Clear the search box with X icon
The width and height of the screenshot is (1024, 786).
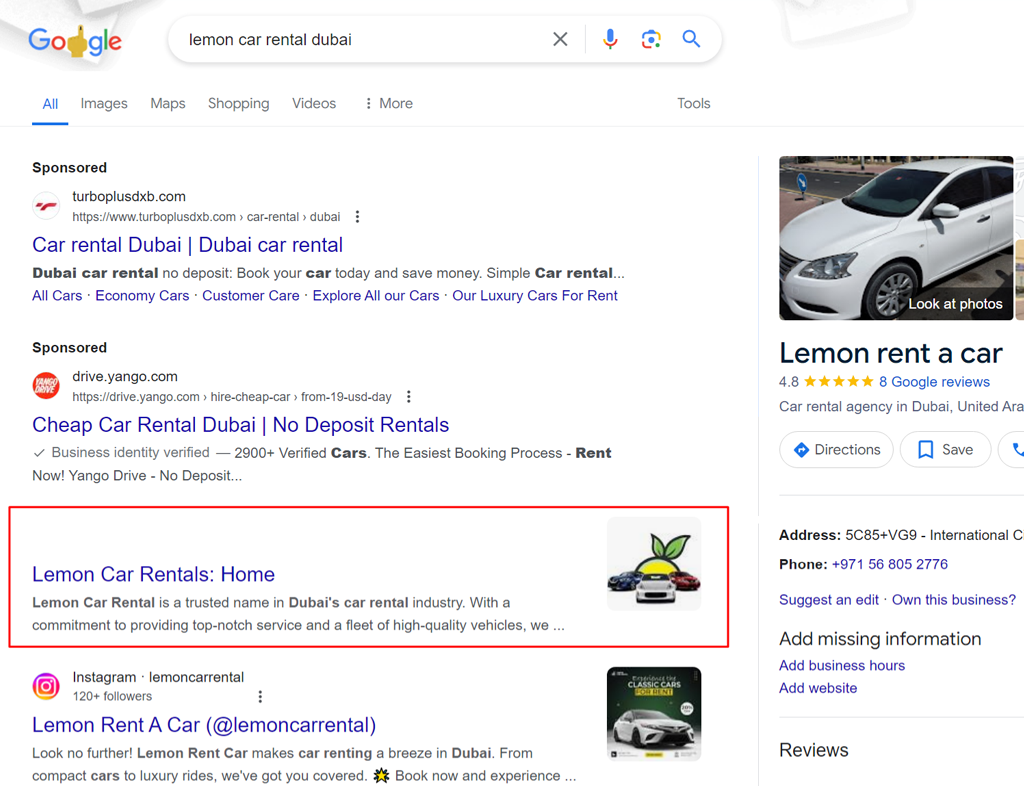tap(560, 39)
